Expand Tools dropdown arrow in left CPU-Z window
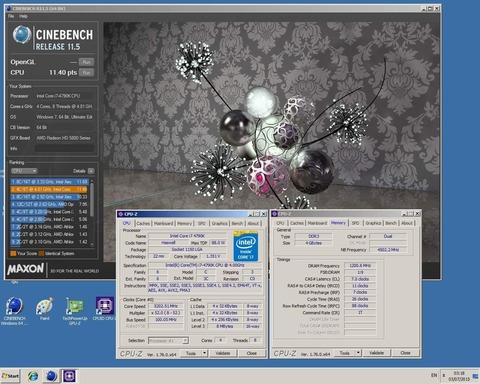This screenshot has height=384, width=480. 205,353
